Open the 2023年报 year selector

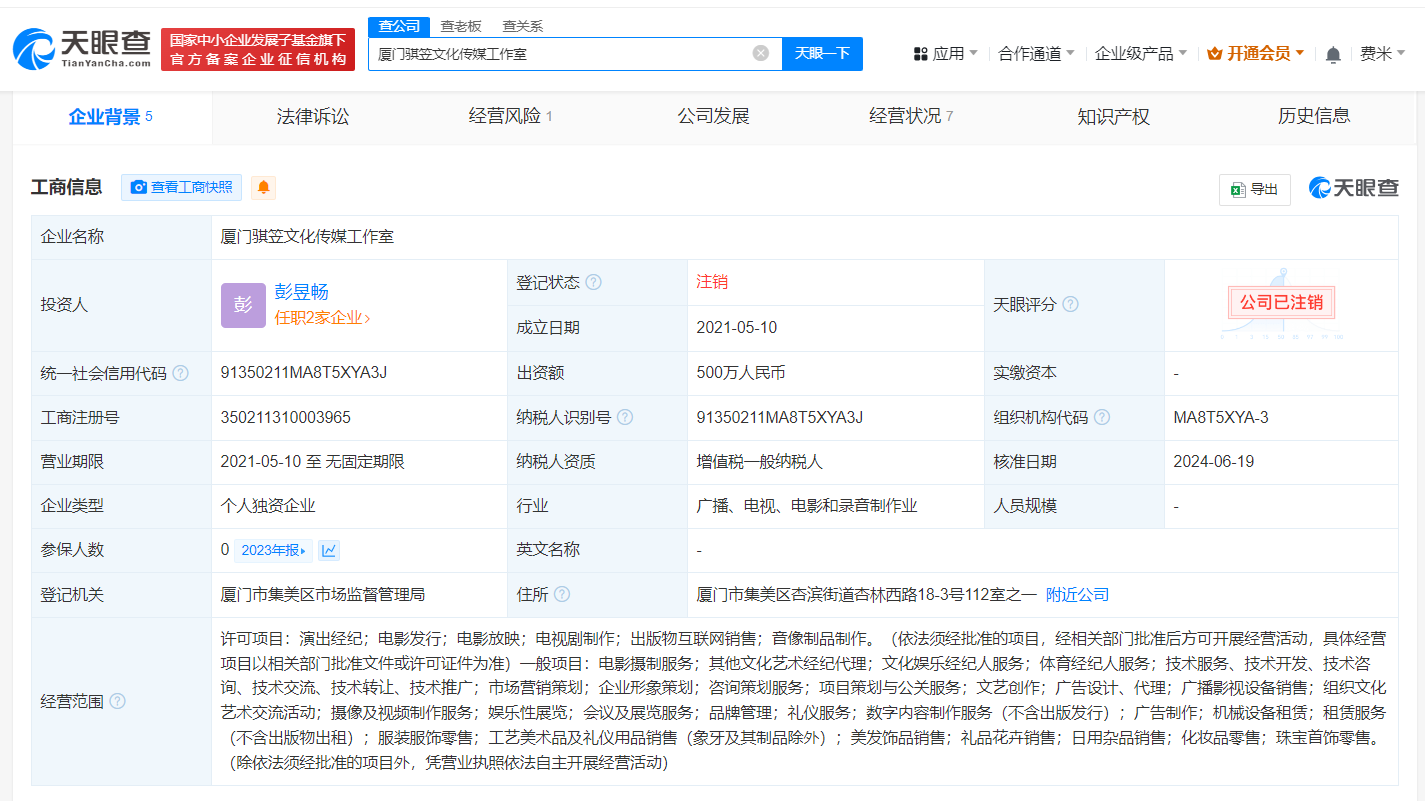(x=274, y=550)
